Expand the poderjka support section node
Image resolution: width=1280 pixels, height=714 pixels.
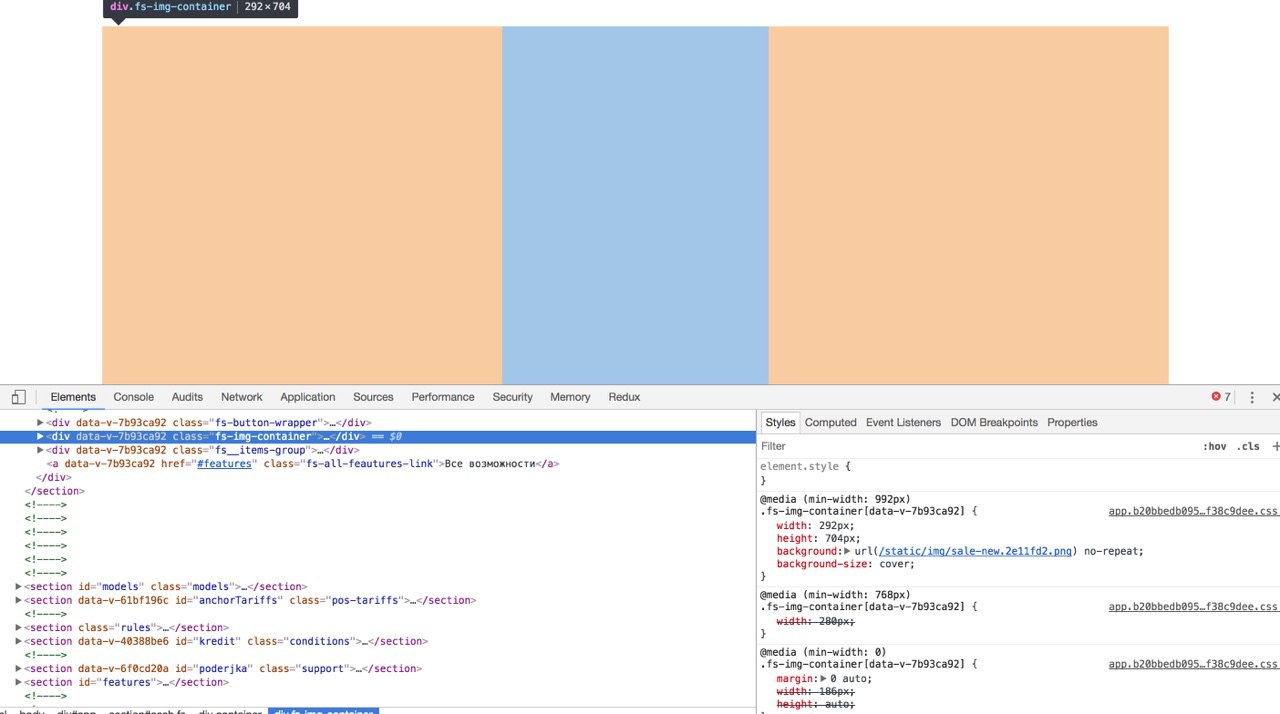point(19,669)
